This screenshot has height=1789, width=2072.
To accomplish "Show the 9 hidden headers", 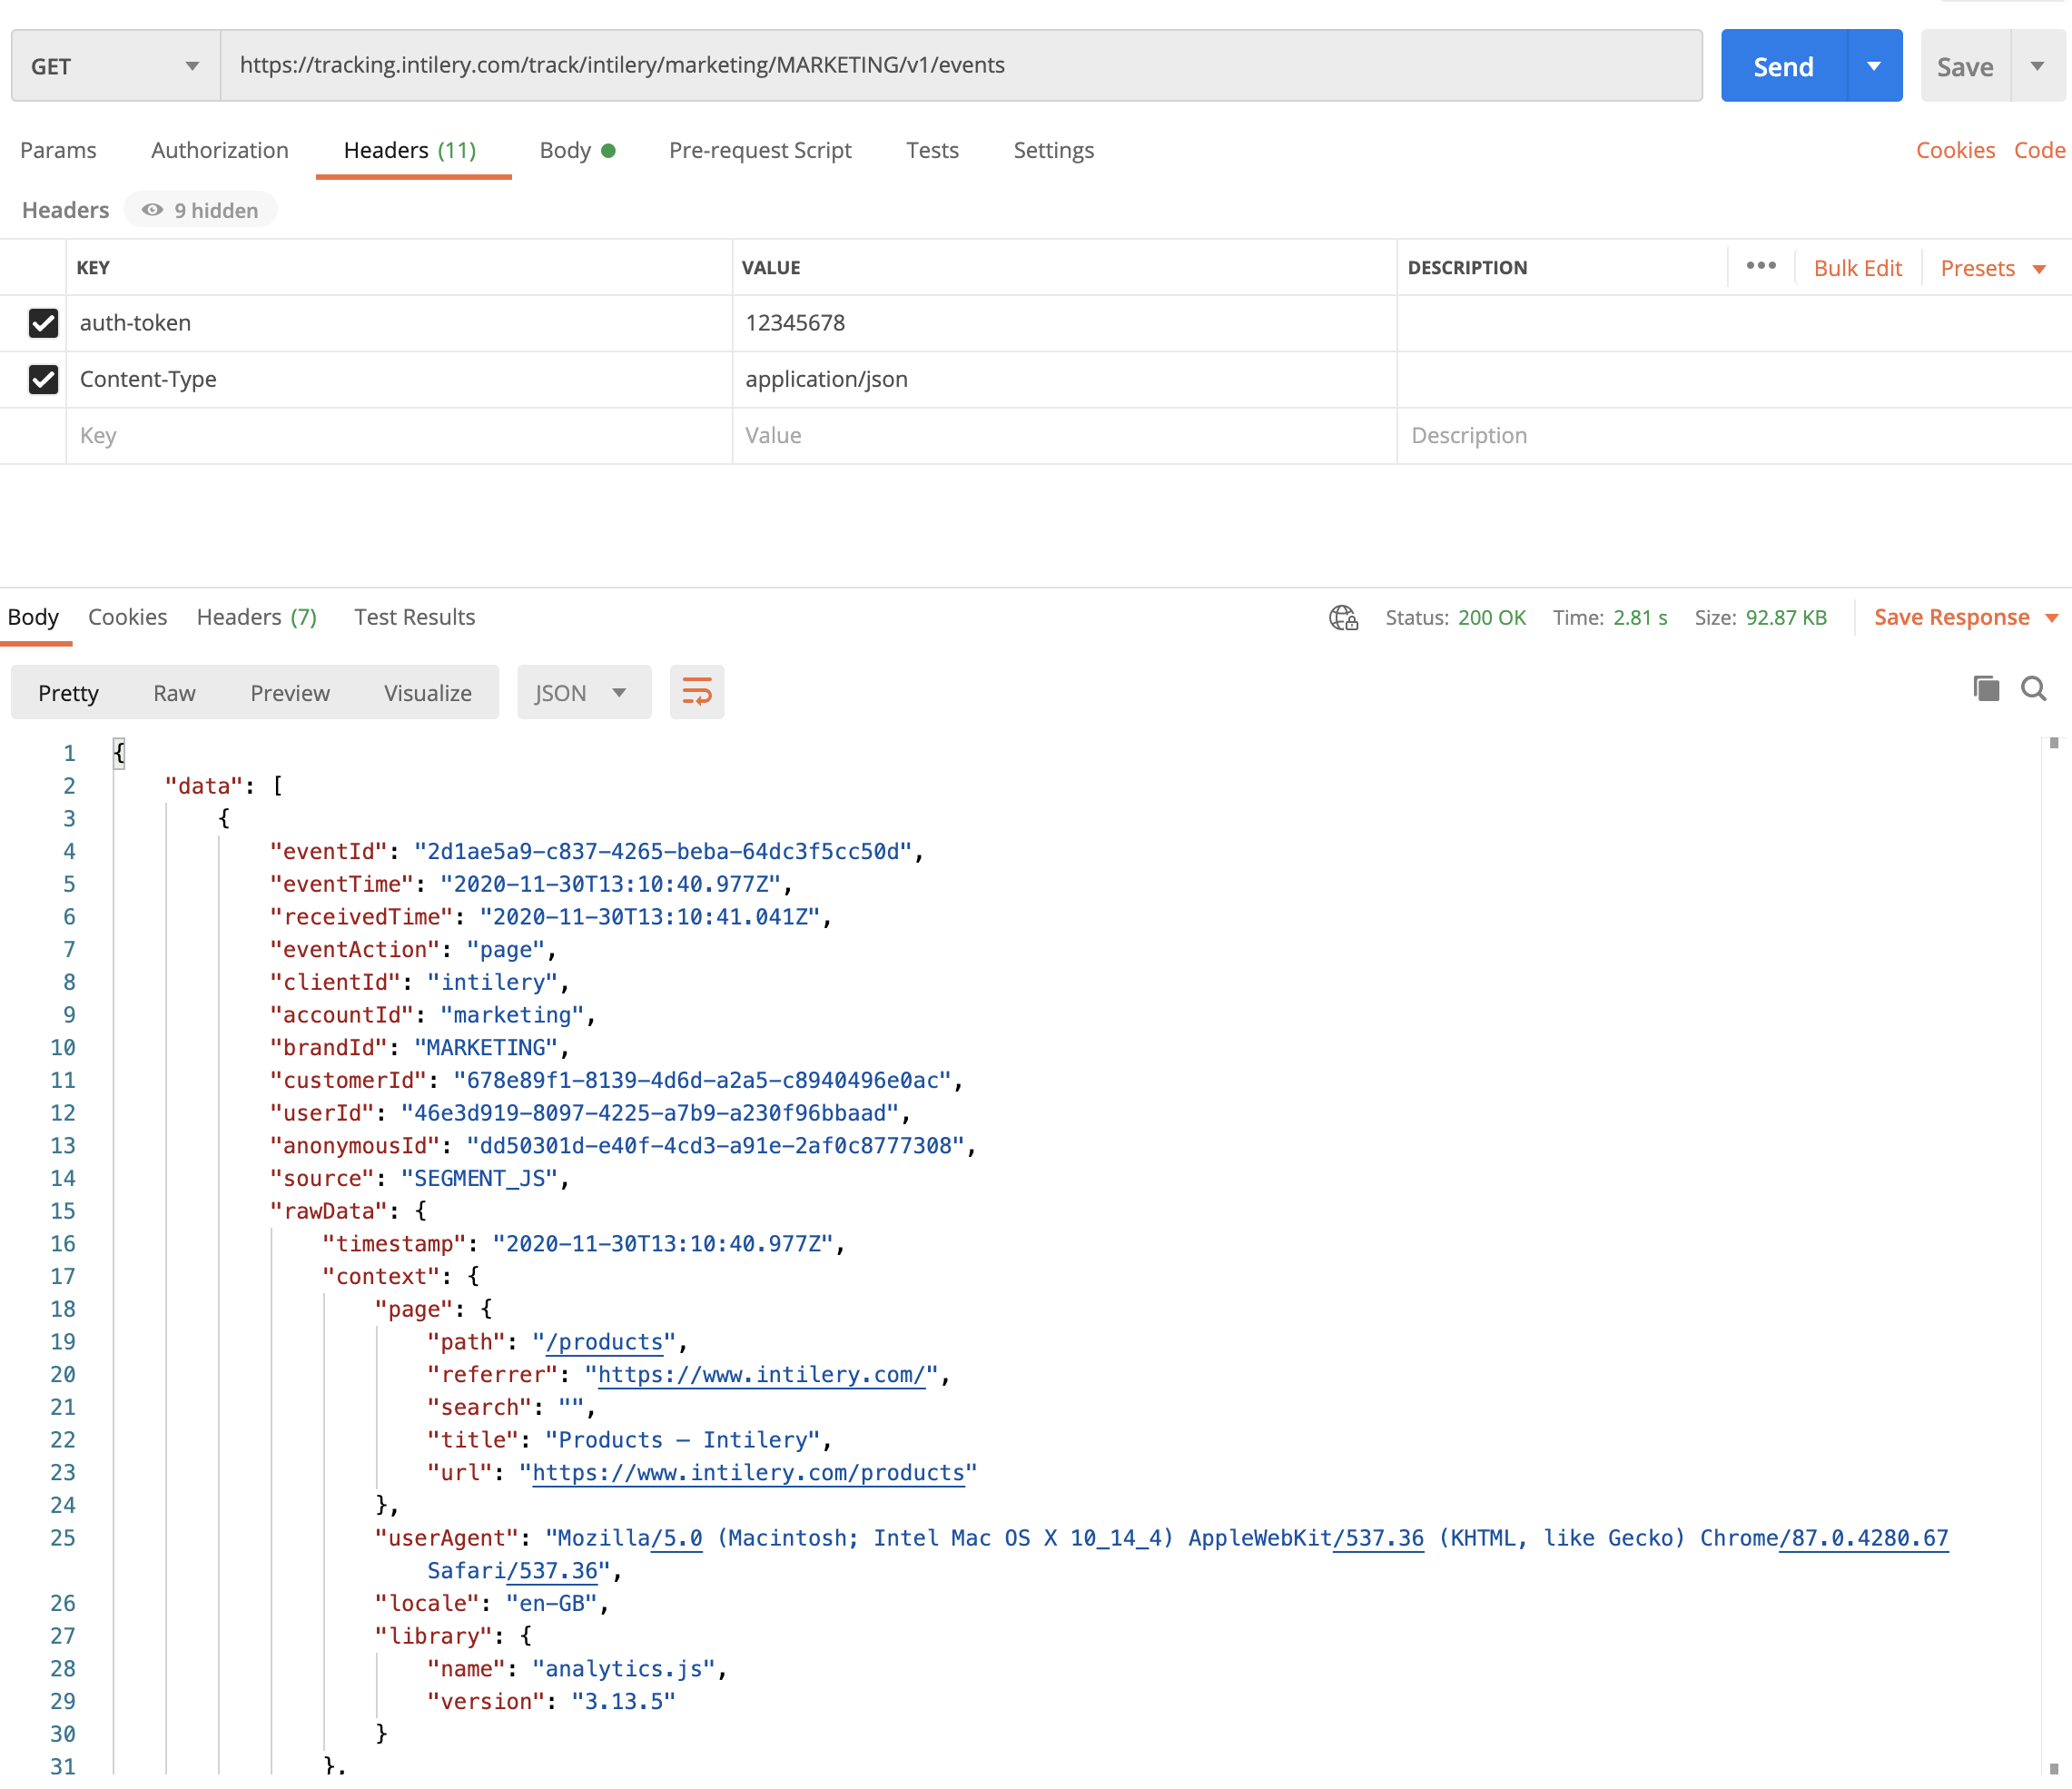I will [x=201, y=210].
